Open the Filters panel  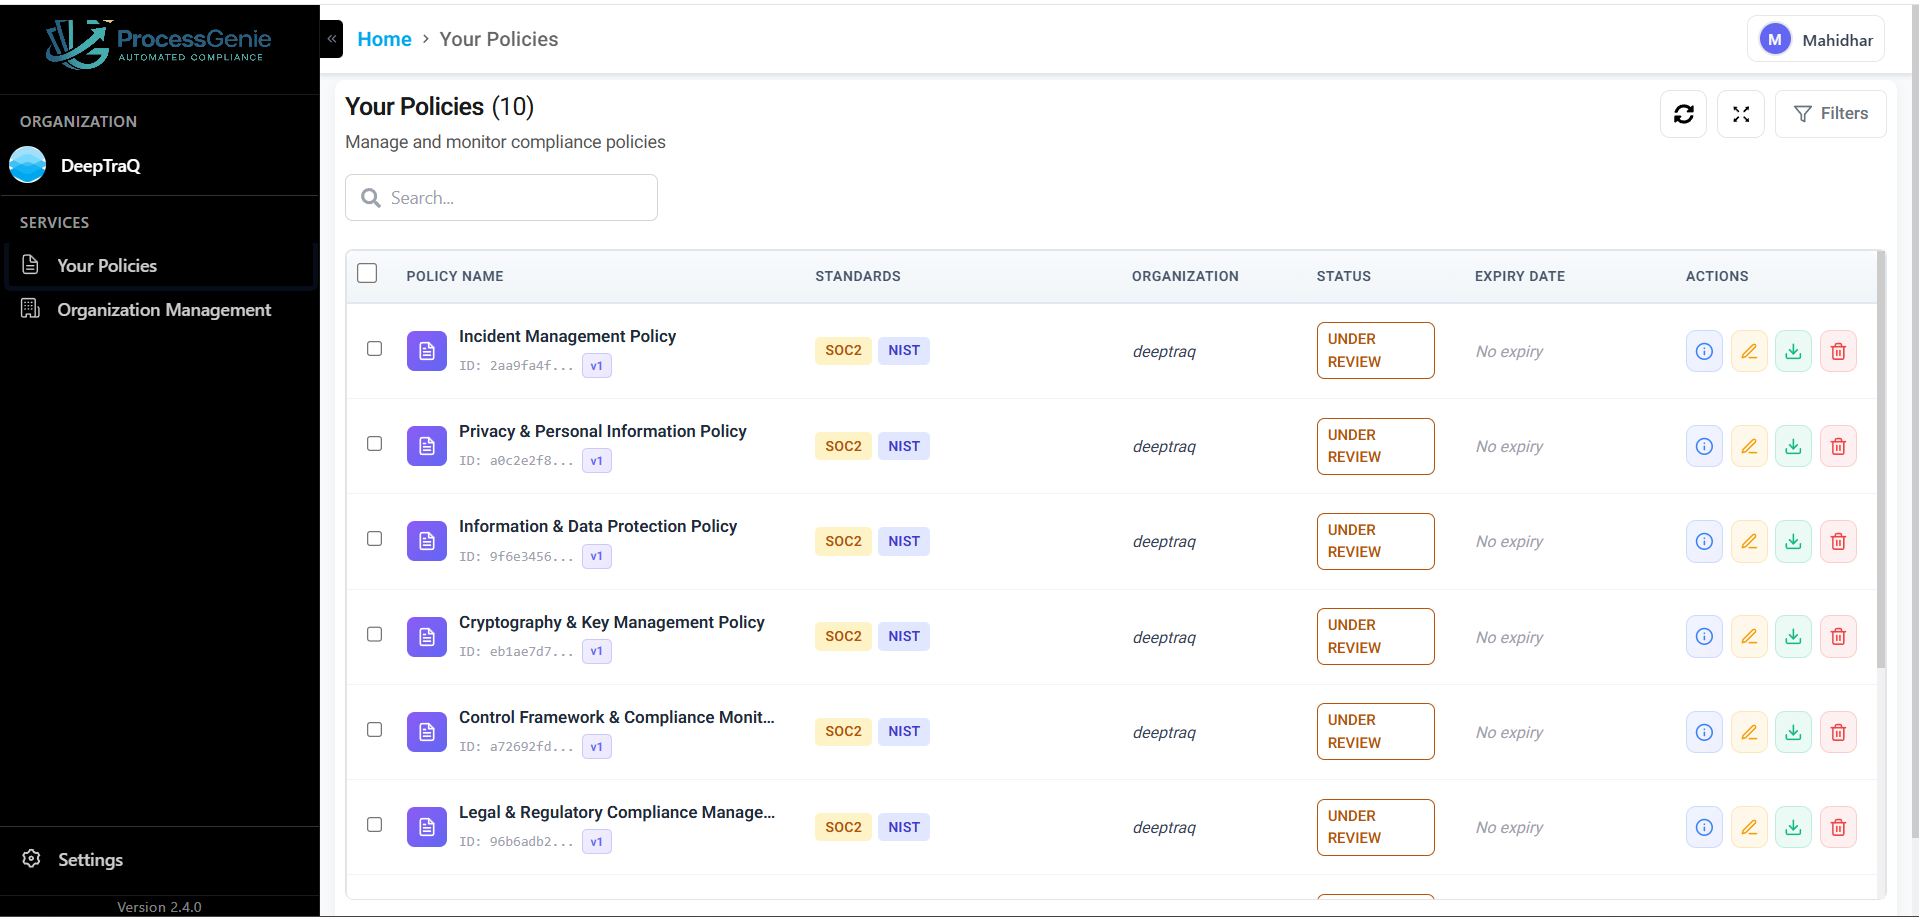[1830, 114]
